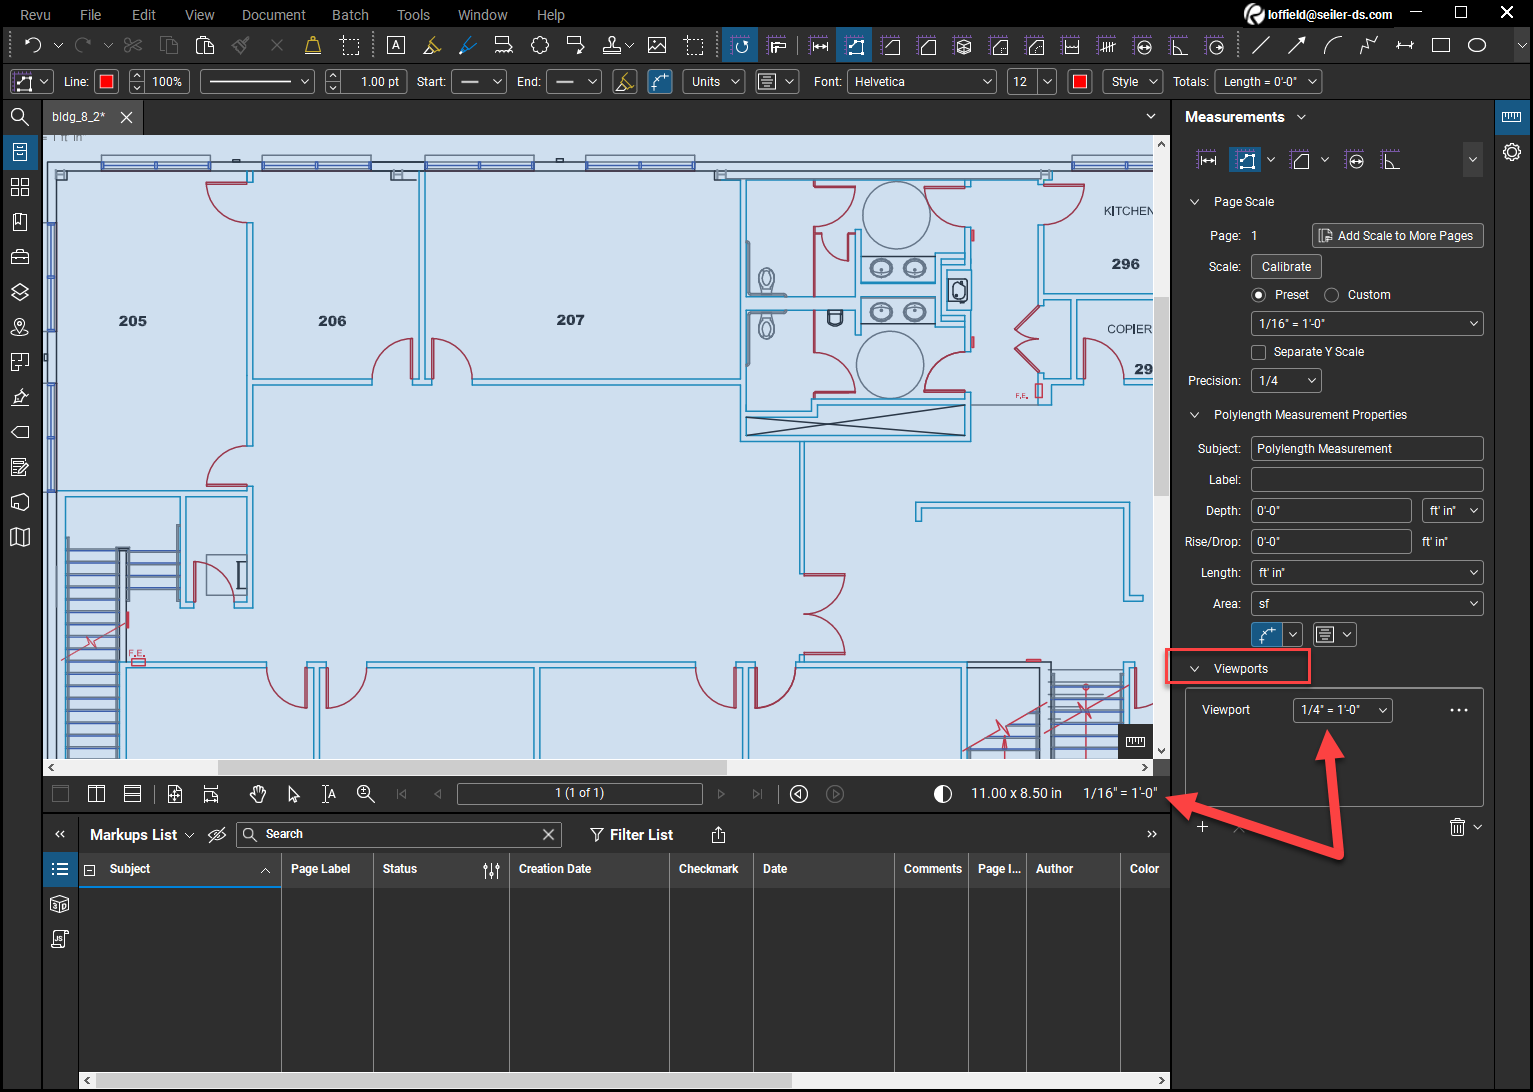Open the Batch menu
This screenshot has height=1092, width=1533.
[350, 15]
